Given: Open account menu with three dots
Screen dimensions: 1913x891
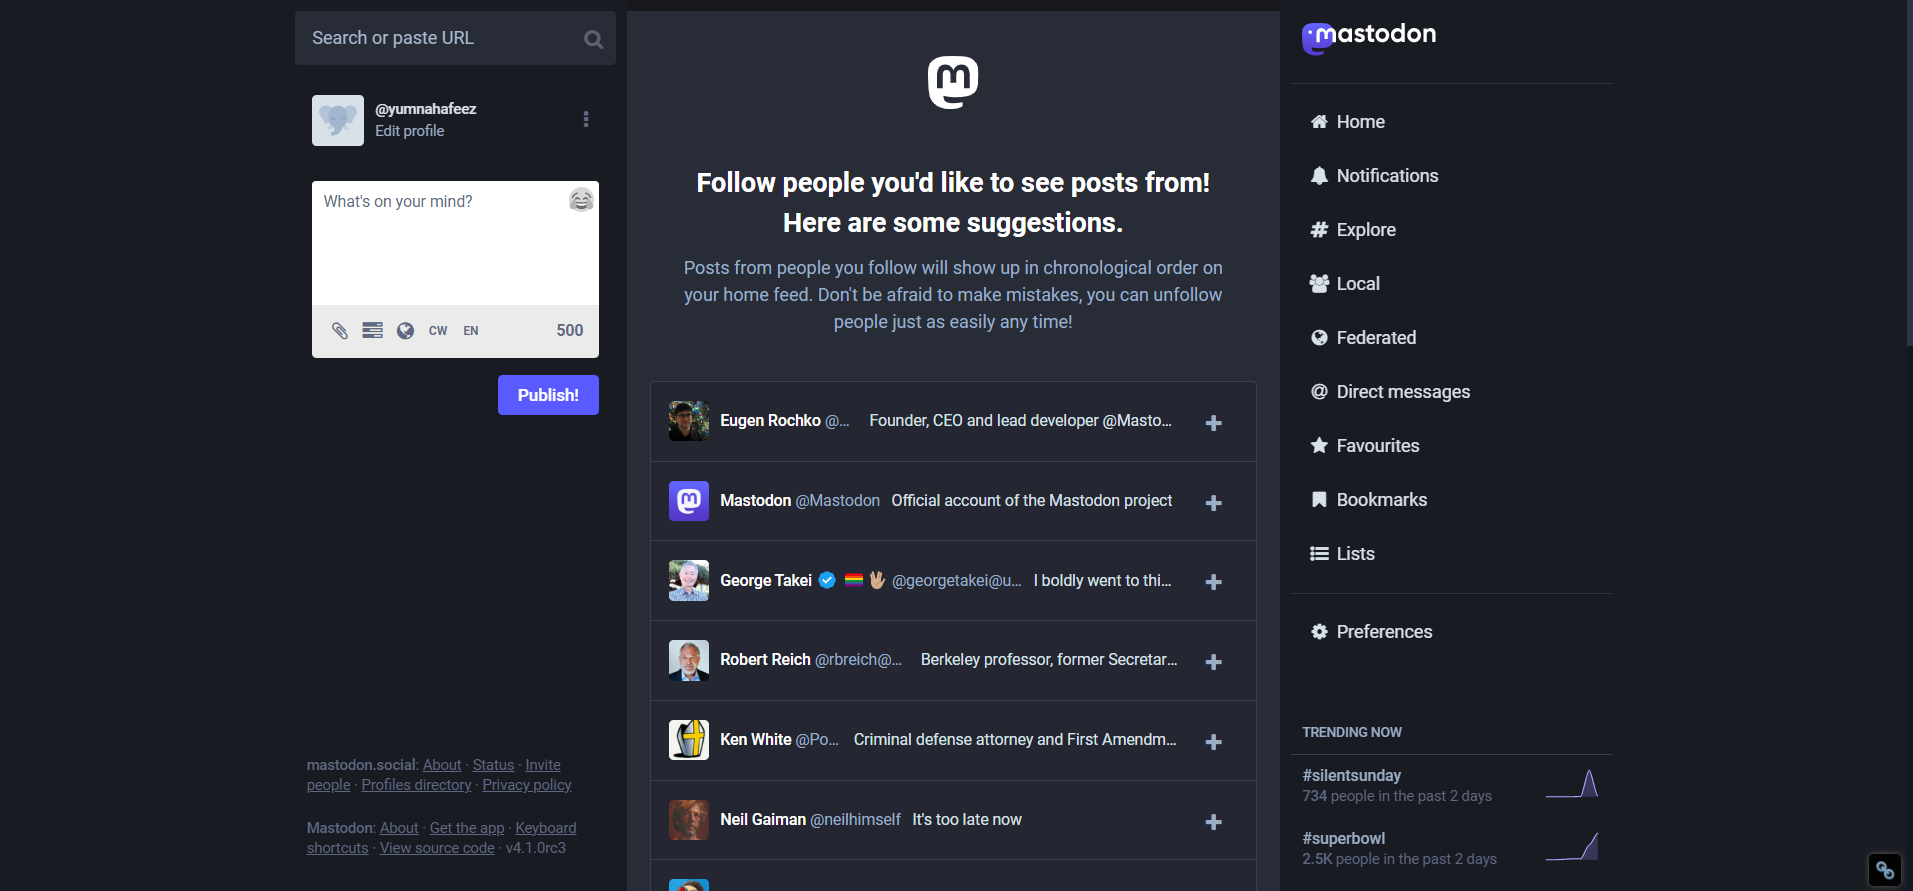Looking at the screenshot, I should pyautogui.click(x=586, y=119).
